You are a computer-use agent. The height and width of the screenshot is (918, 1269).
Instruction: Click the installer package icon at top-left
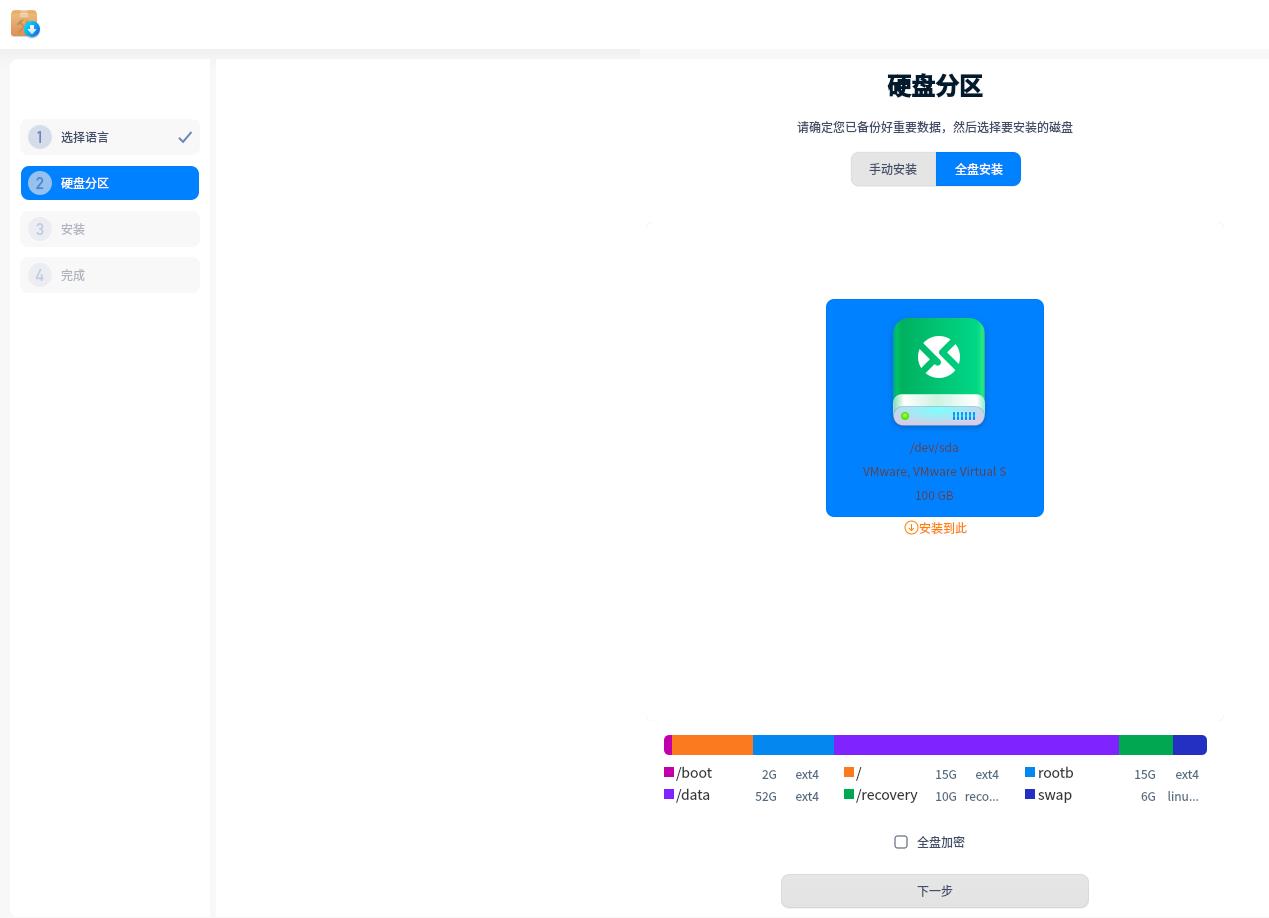(24, 24)
